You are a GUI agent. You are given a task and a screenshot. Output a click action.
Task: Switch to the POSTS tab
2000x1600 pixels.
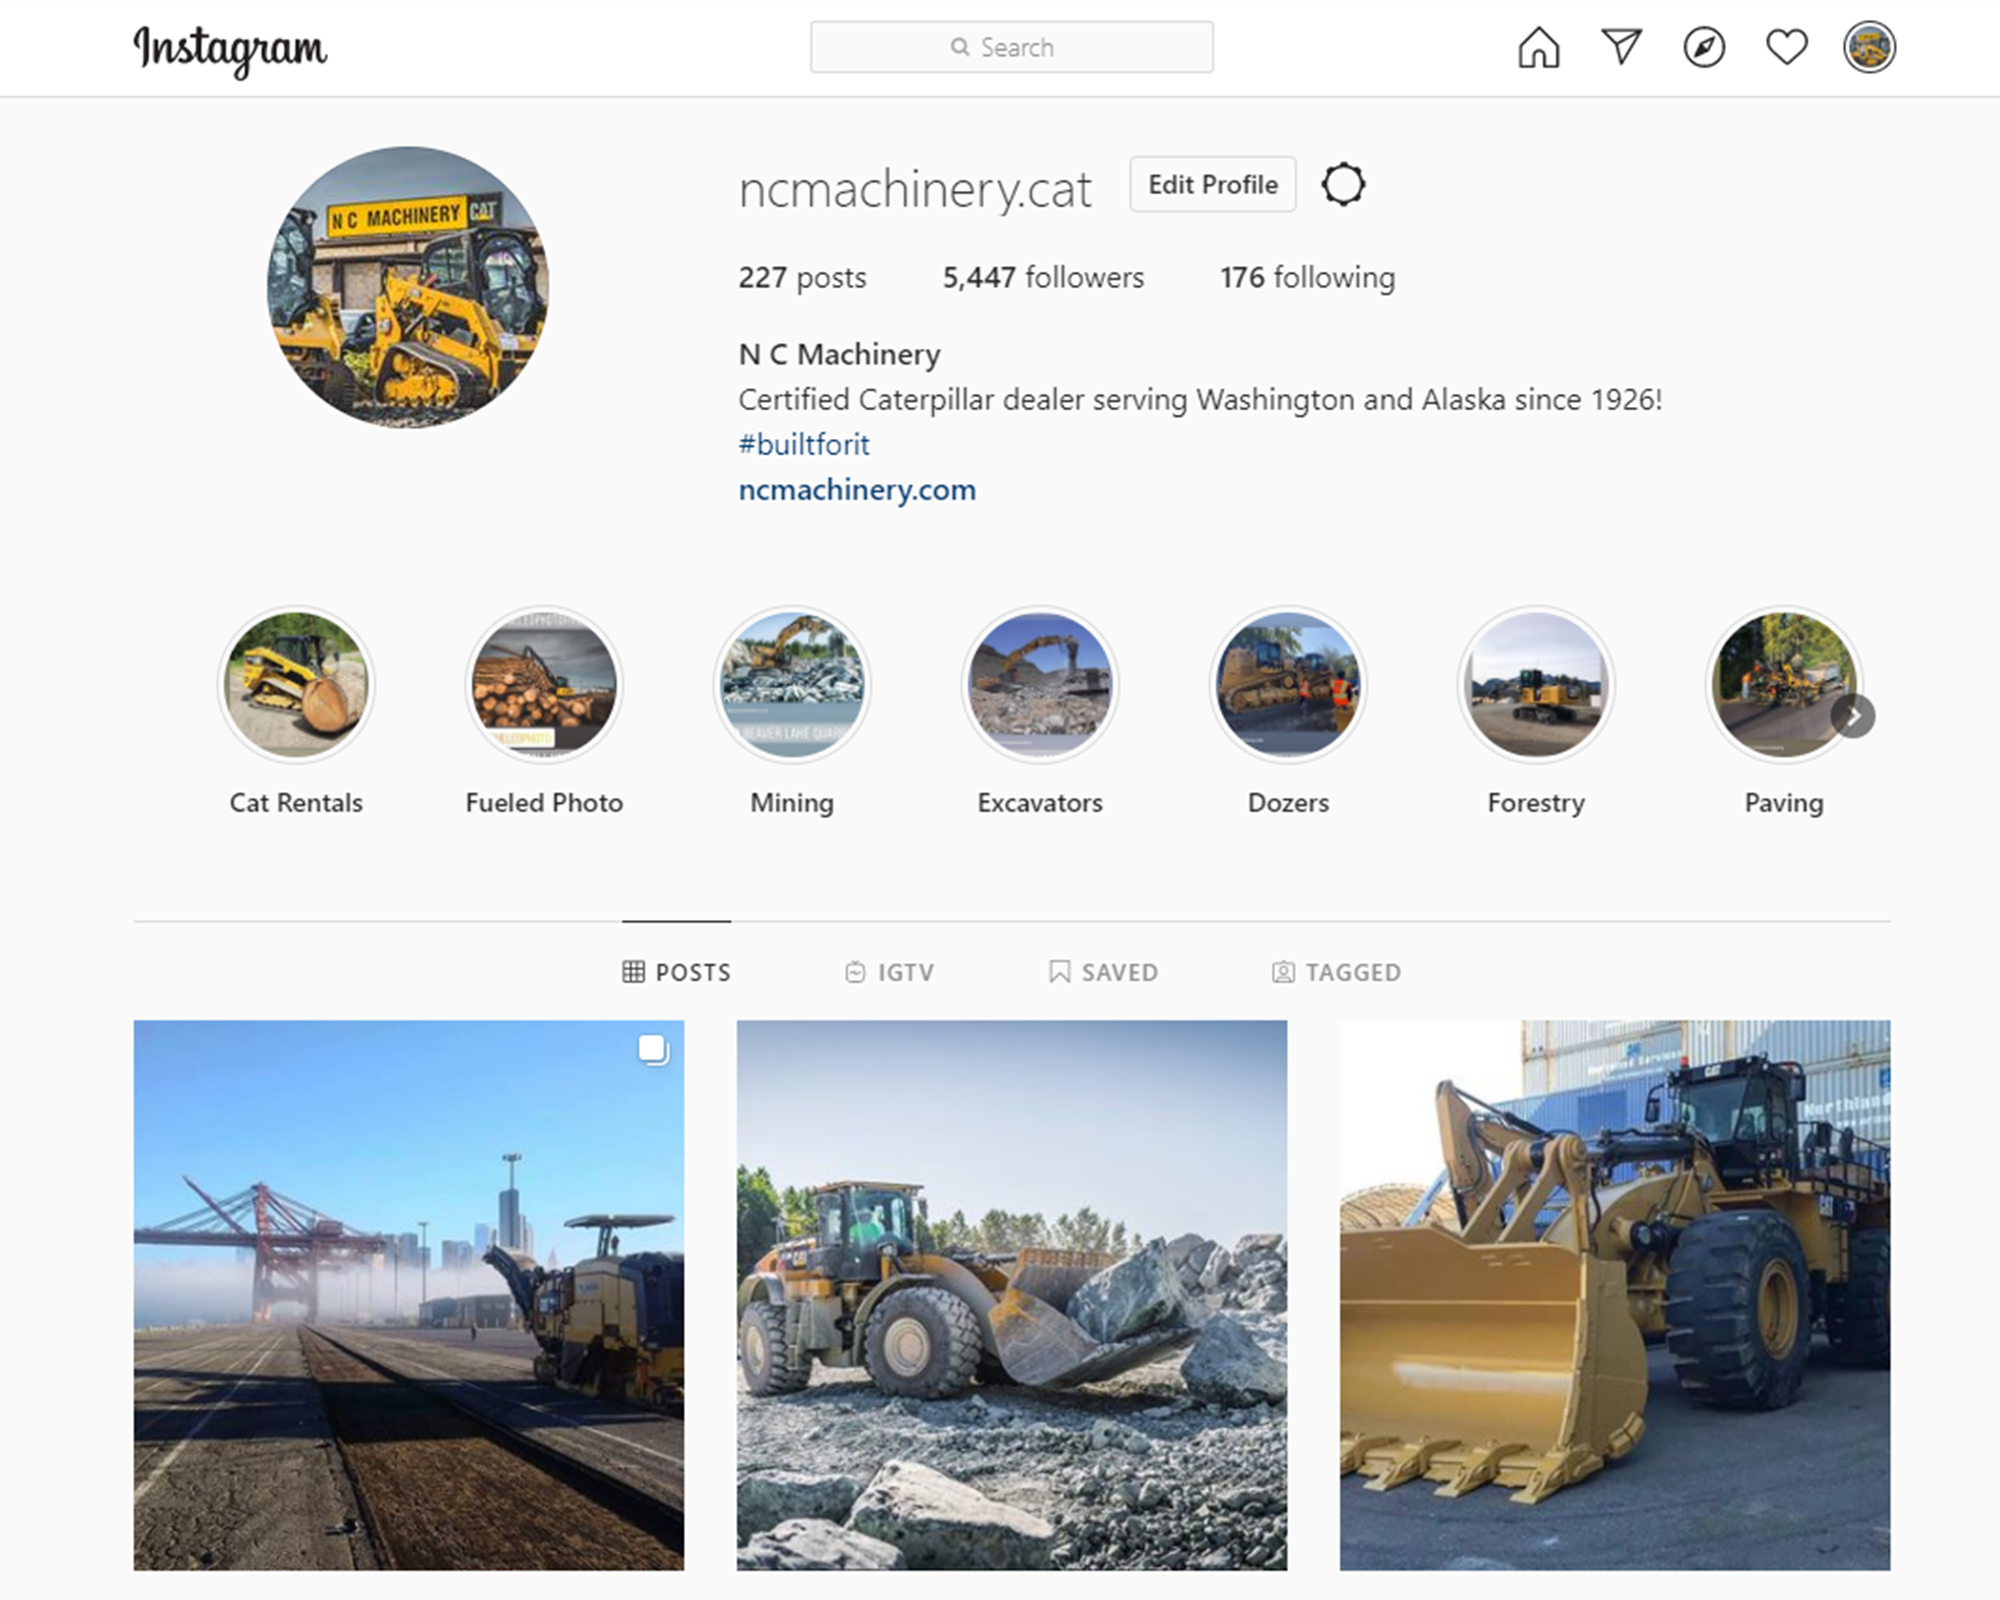(677, 972)
